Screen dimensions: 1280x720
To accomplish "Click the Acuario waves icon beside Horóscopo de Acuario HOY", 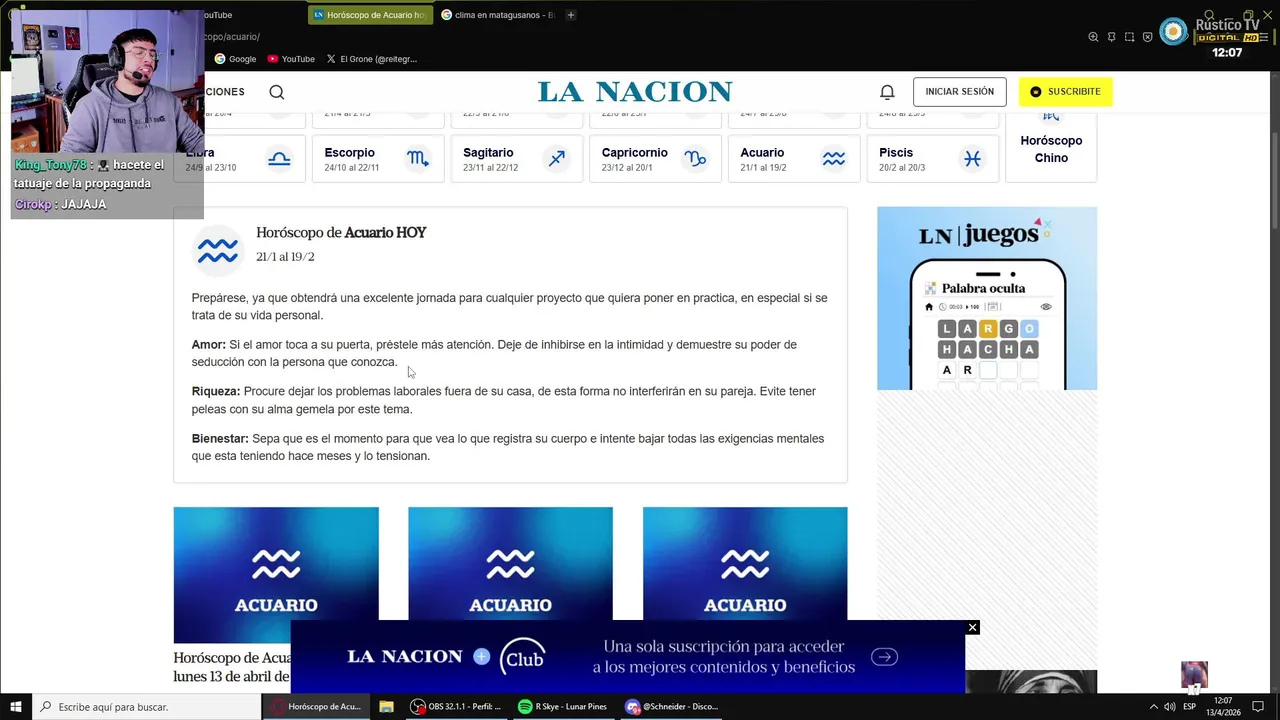I will tap(218, 251).
